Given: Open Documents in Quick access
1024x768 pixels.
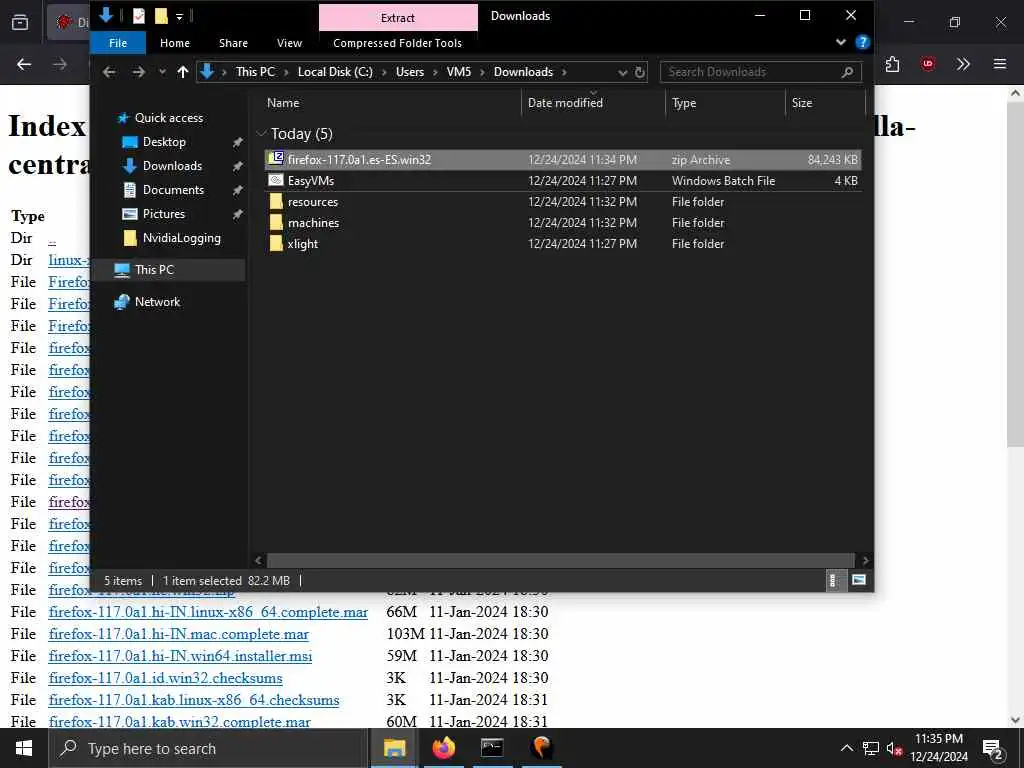Looking at the screenshot, I should [x=173, y=190].
